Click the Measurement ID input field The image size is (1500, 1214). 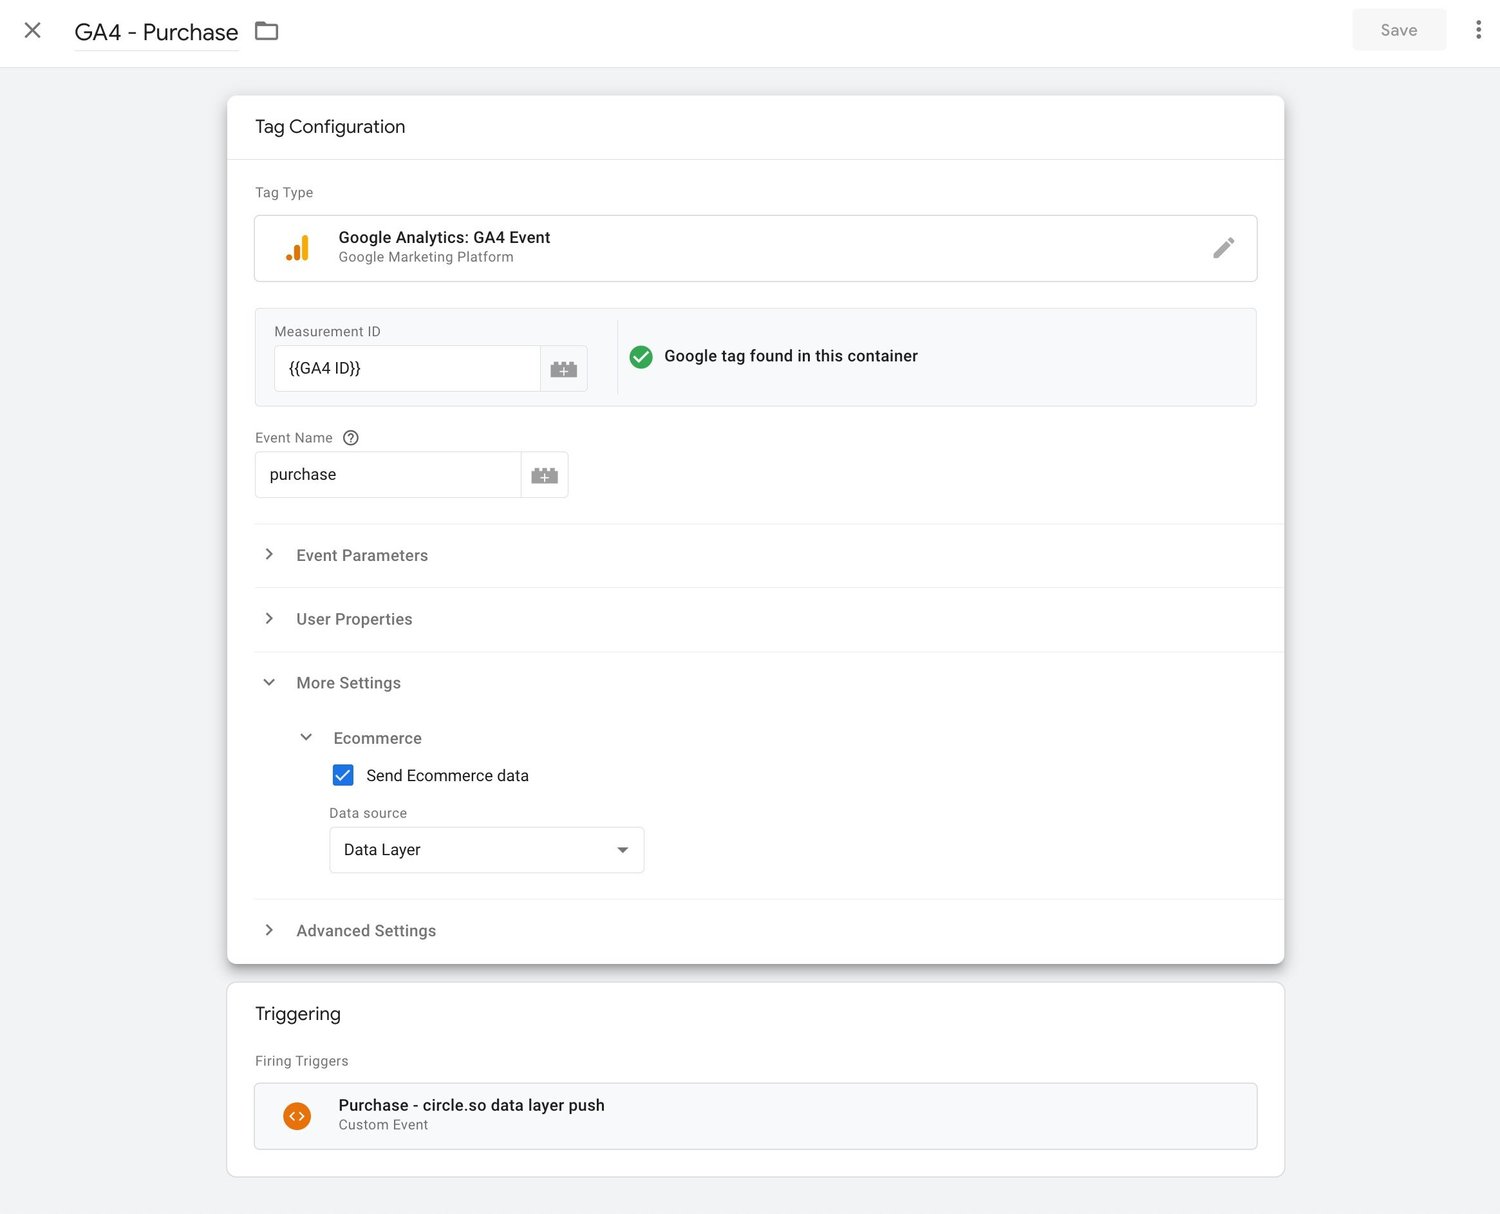[407, 368]
